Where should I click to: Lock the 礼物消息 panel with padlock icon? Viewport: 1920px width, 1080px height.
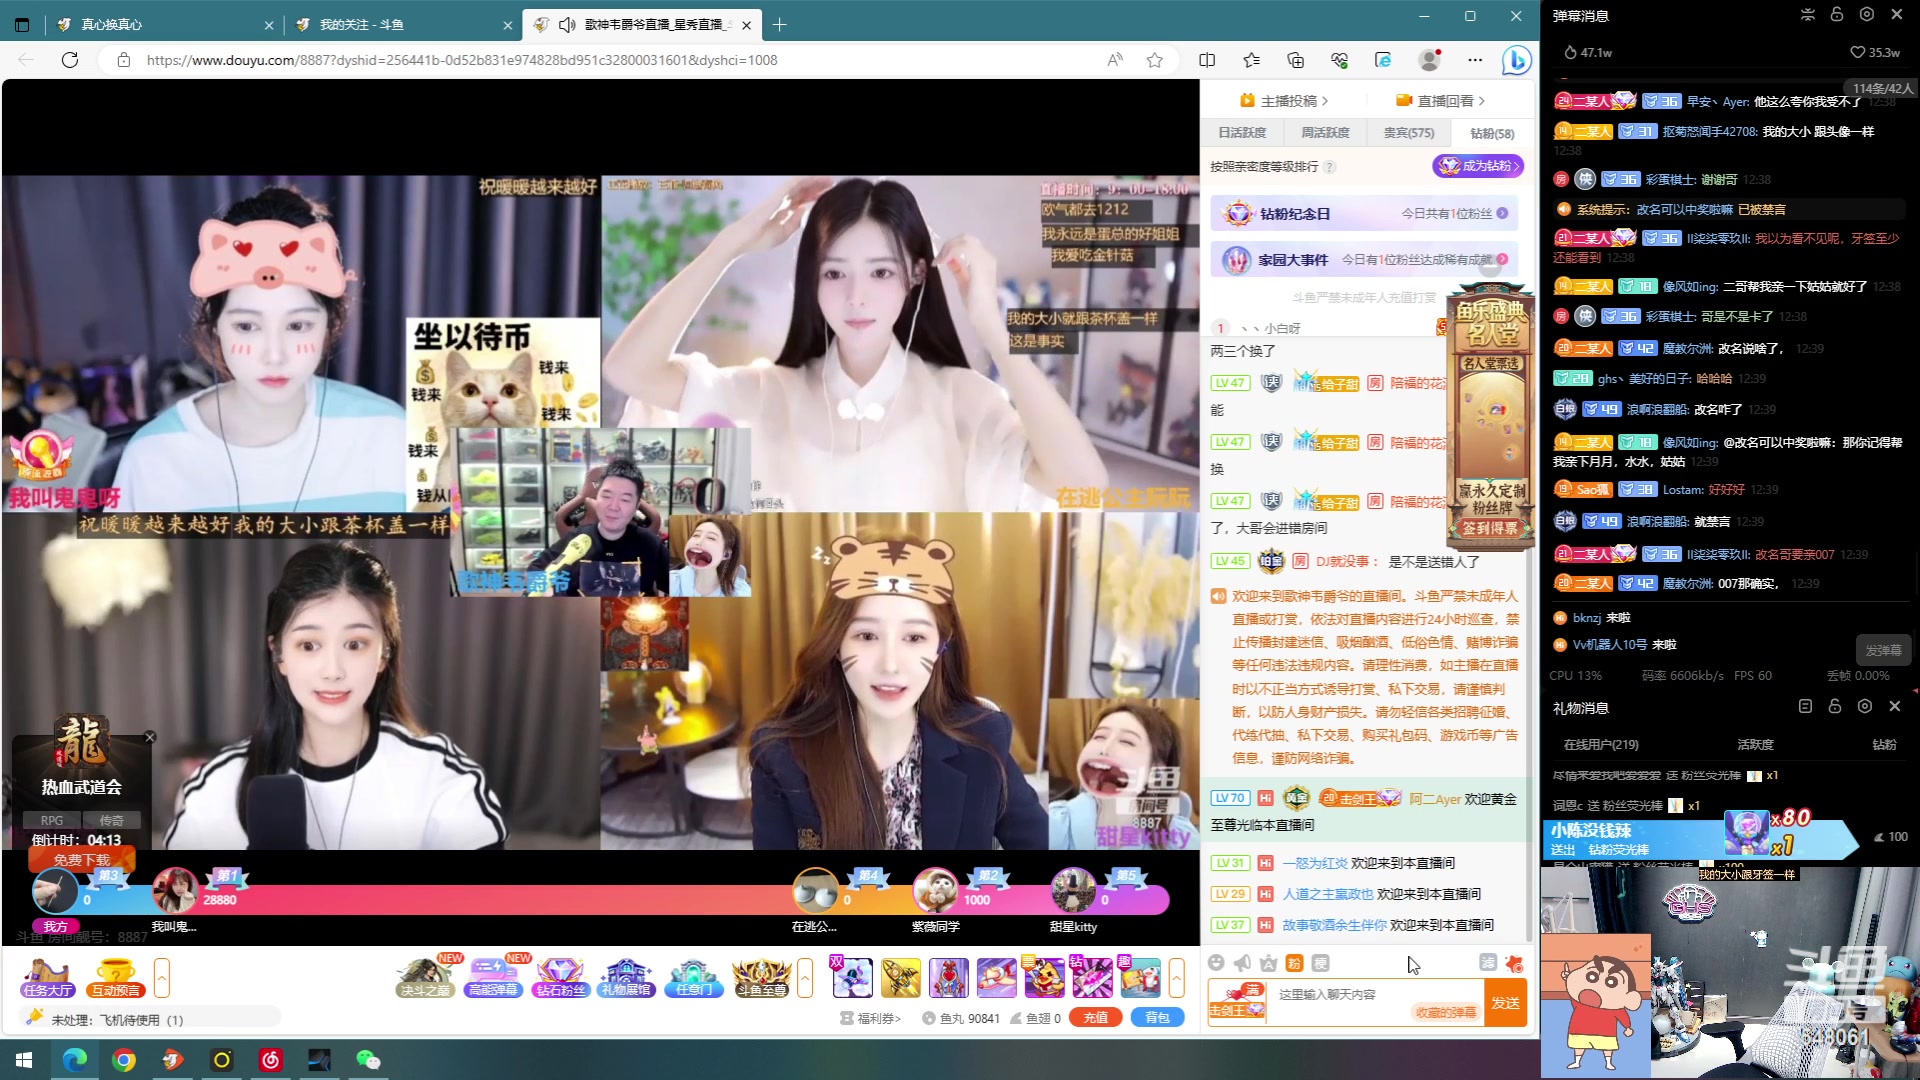pos(1835,706)
